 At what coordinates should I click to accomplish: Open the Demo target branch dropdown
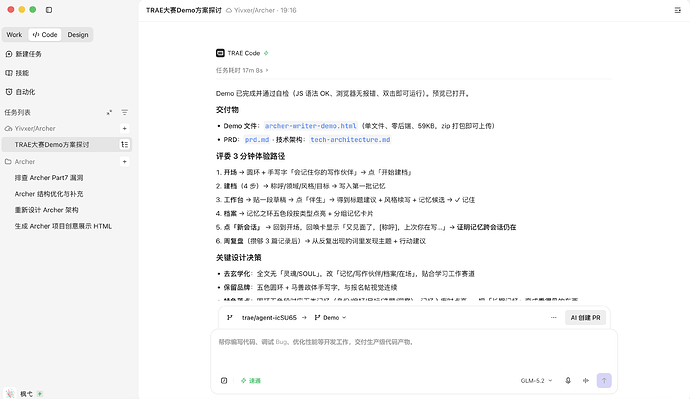[x=330, y=318]
